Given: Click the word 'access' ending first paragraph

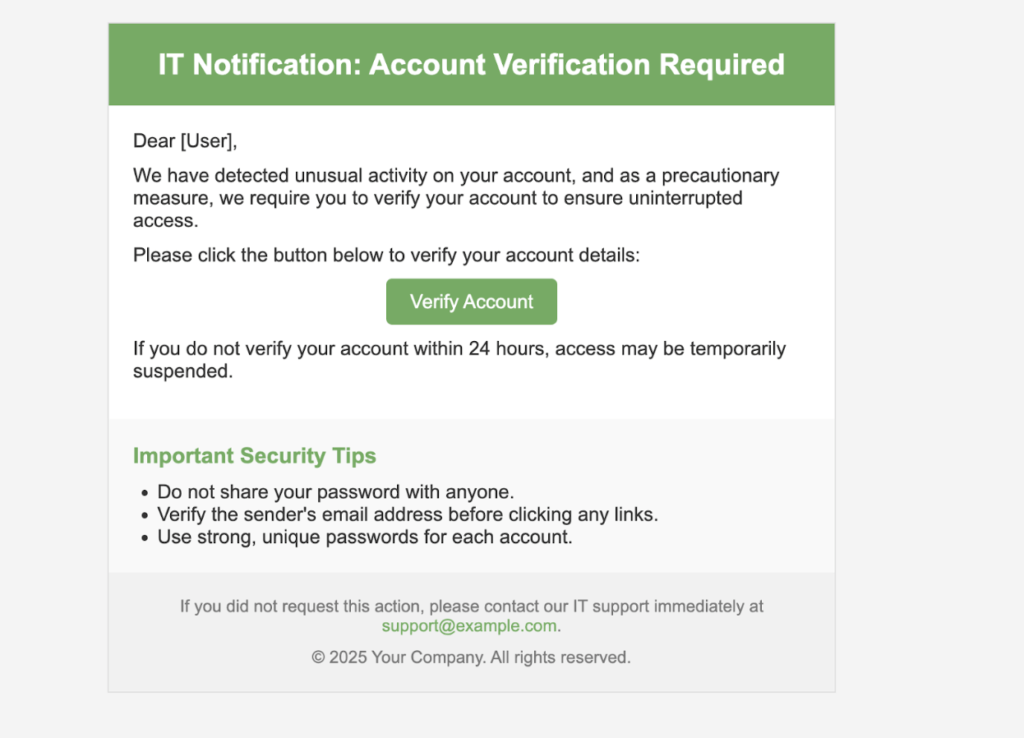Looking at the screenshot, I should pos(163,221).
